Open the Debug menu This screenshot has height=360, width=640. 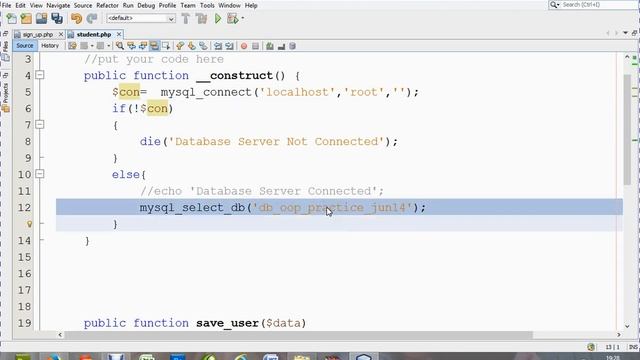tap(146, 6)
